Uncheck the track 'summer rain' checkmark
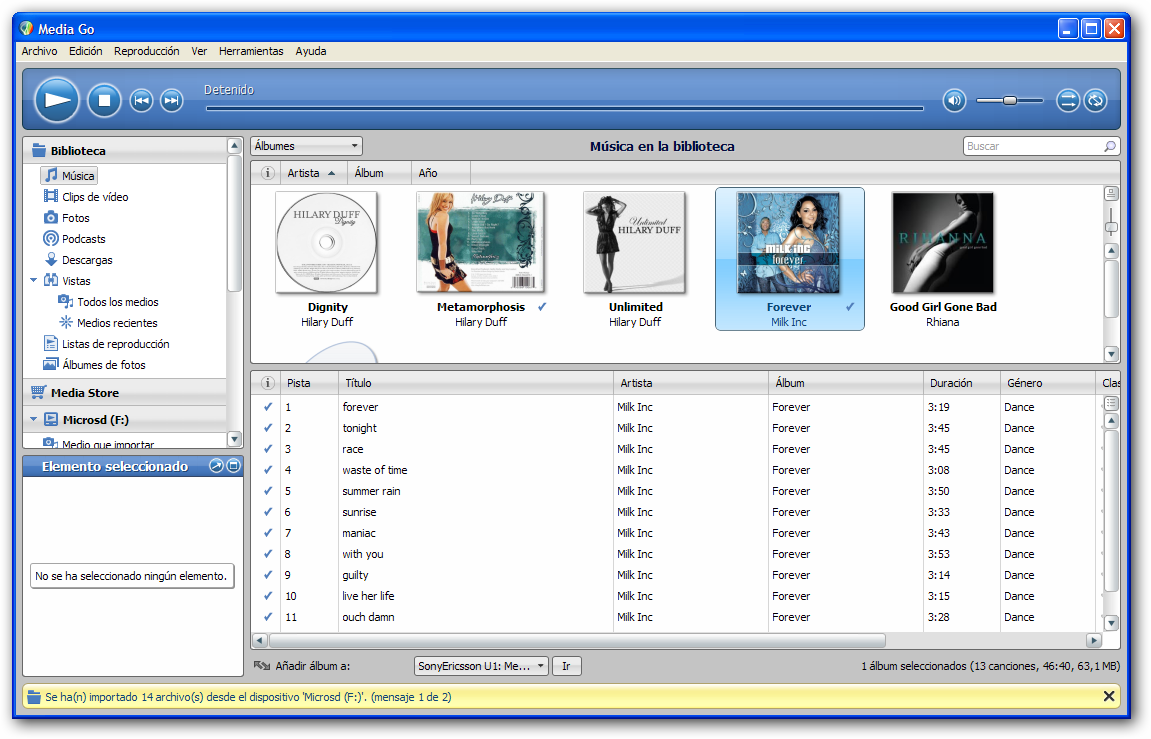This screenshot has width=1151, height=739. coord(267,491)
